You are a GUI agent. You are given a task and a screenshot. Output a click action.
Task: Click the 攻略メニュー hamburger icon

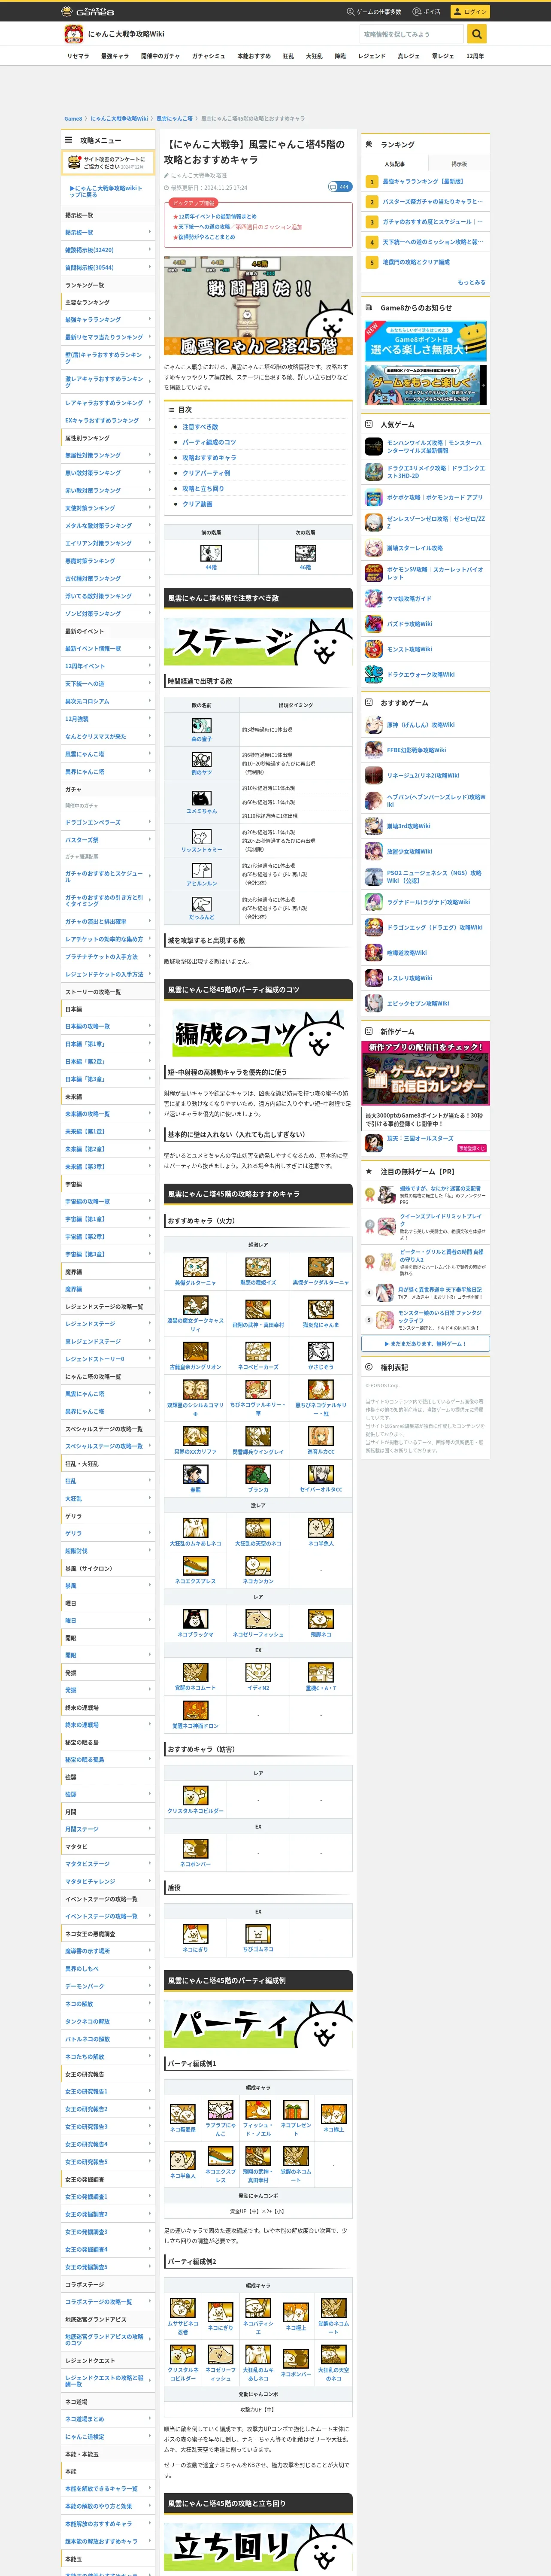point(69,140)
